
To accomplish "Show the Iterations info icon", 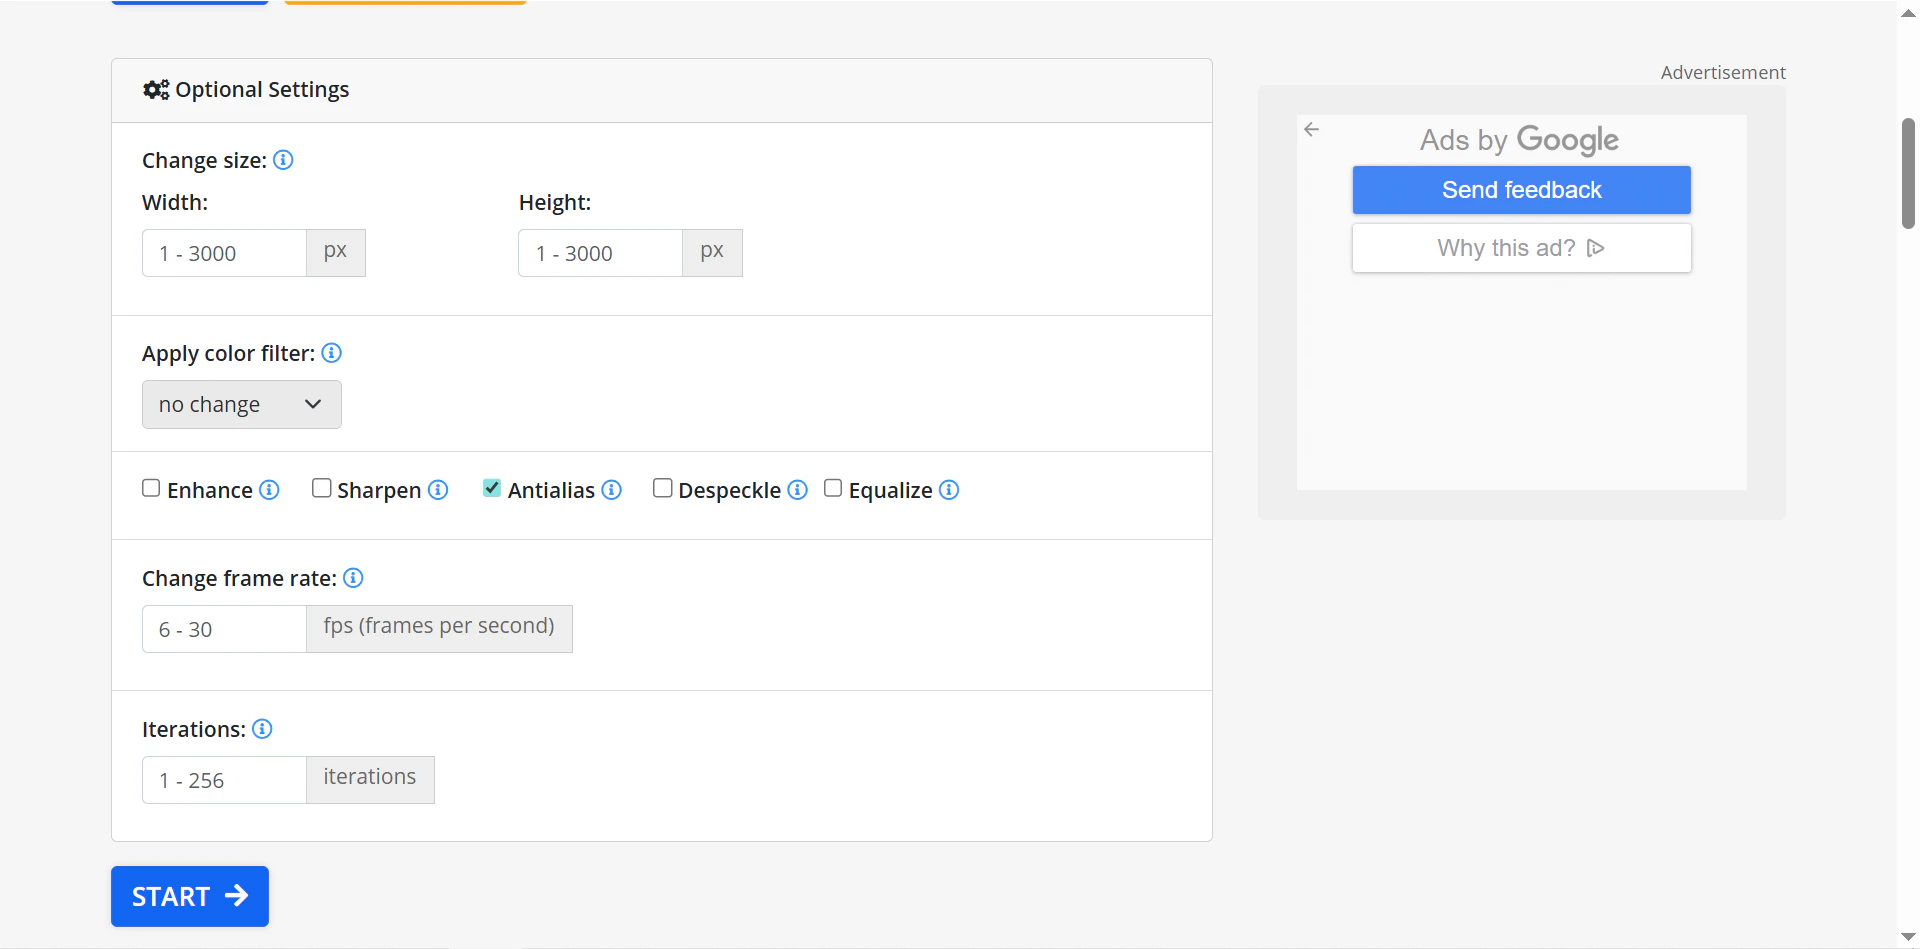I will point(262,729).
